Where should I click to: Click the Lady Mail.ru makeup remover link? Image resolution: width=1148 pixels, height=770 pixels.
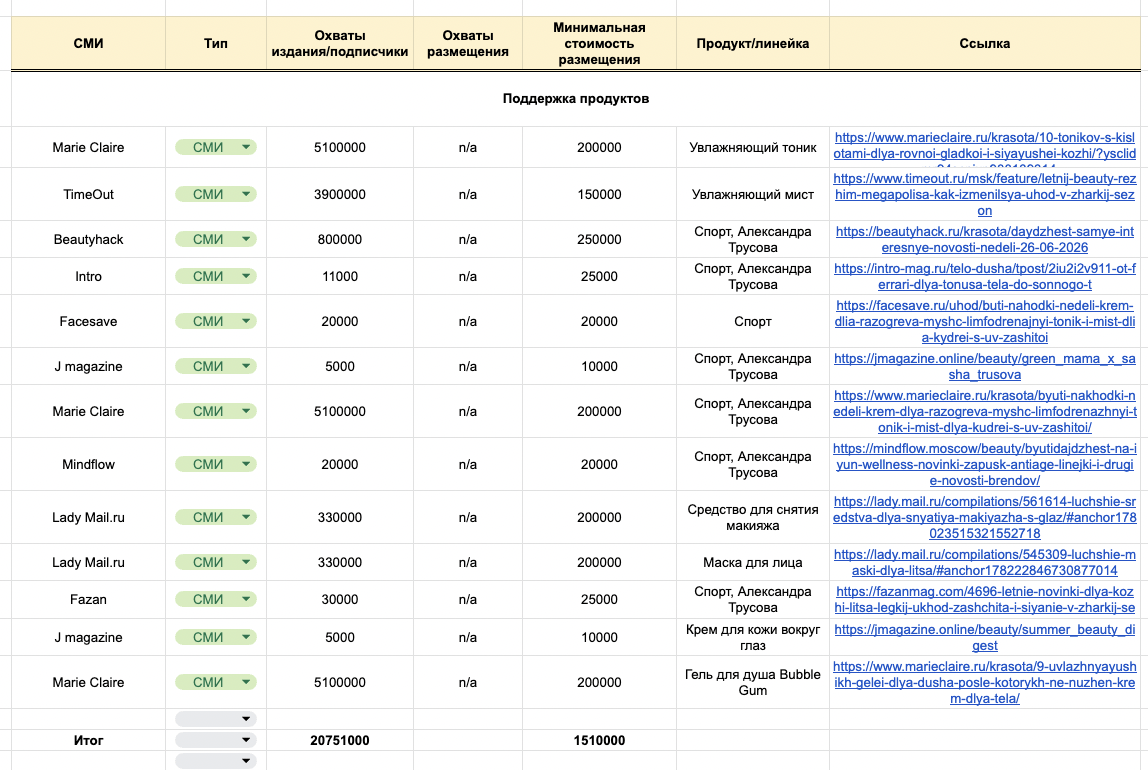click(985, 517)
